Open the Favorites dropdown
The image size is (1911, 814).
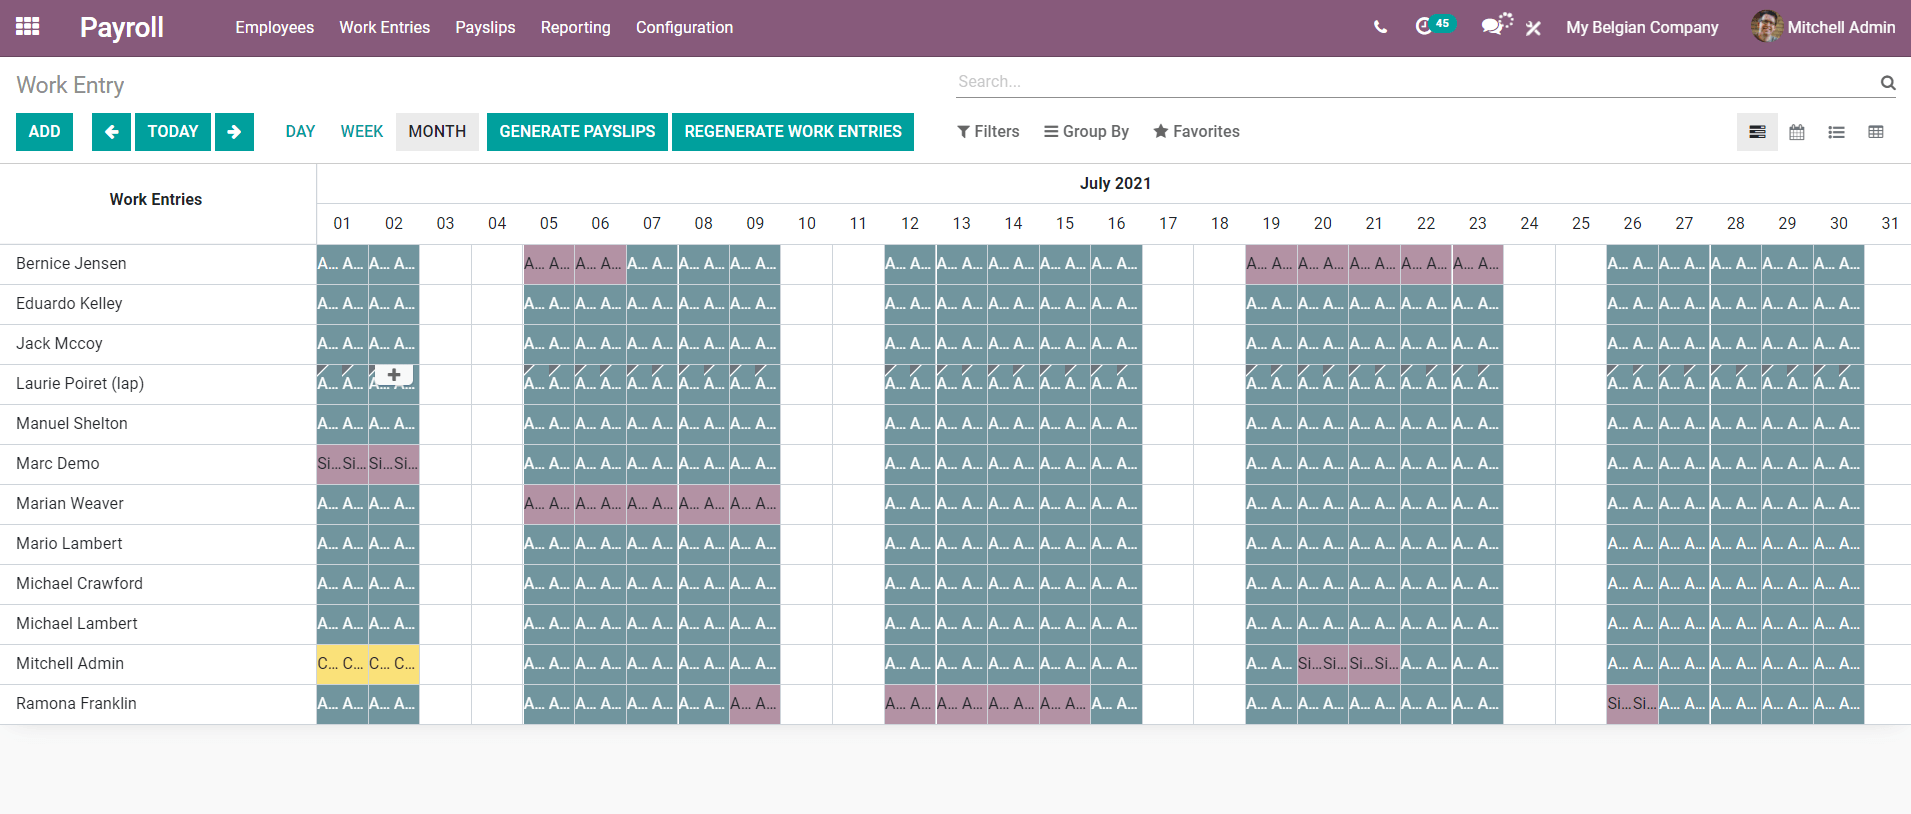(x=1196, y=132)
